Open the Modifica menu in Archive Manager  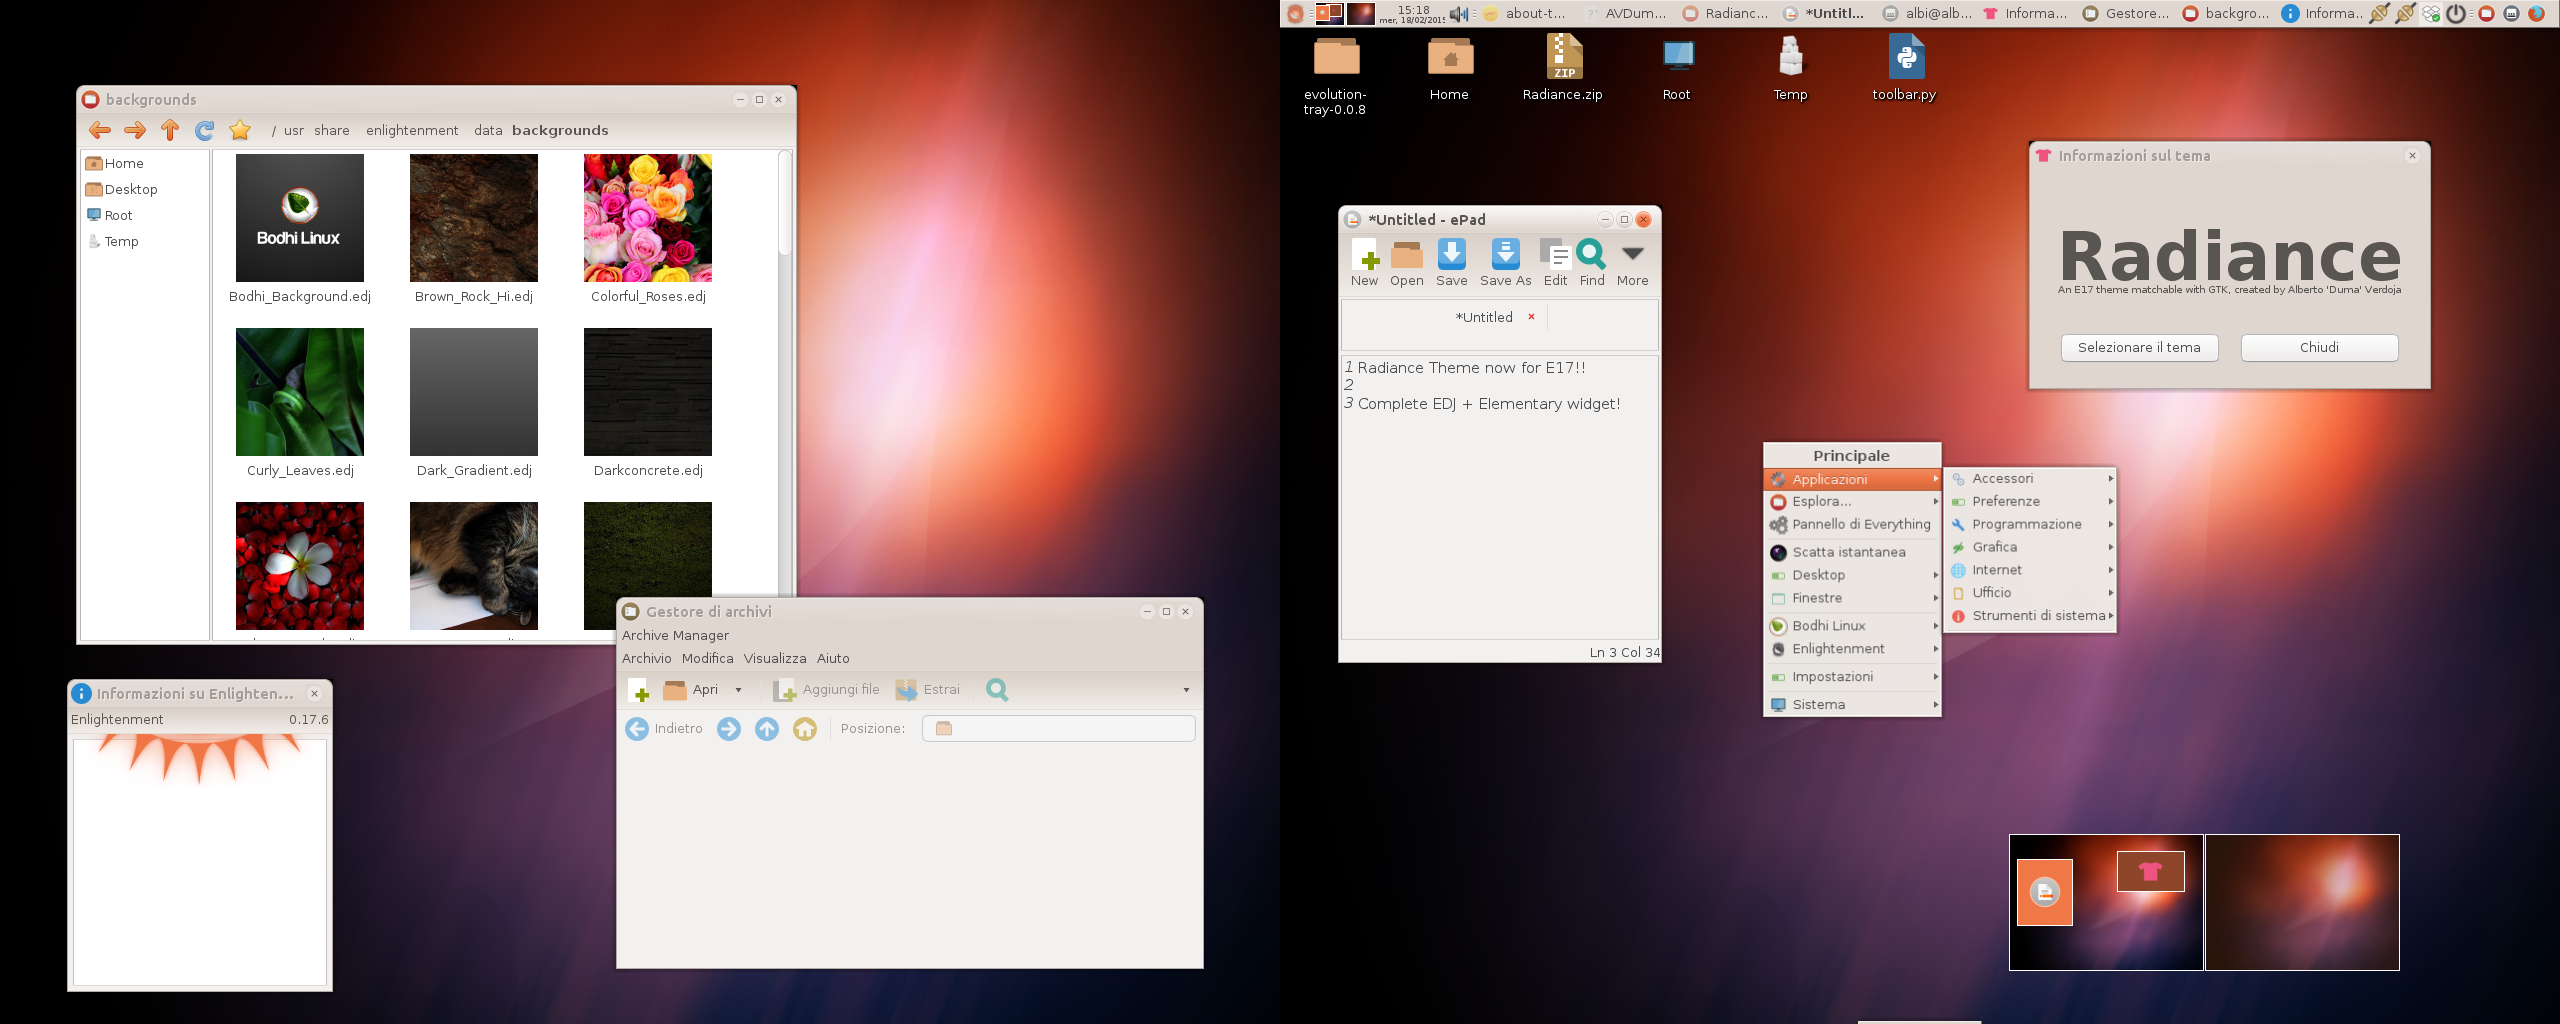pos(708,658)
